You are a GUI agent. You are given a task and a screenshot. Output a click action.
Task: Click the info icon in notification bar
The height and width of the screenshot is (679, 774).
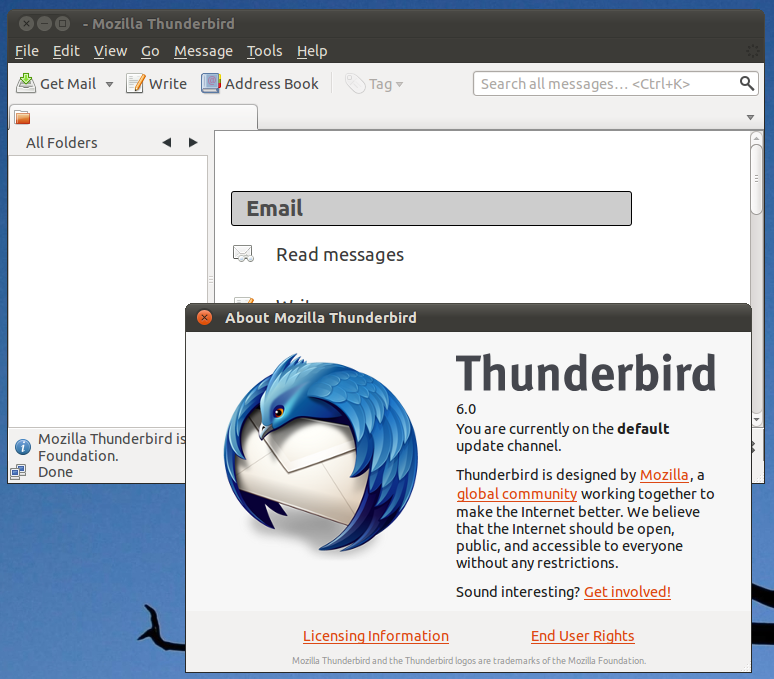(x=23, y=447)
